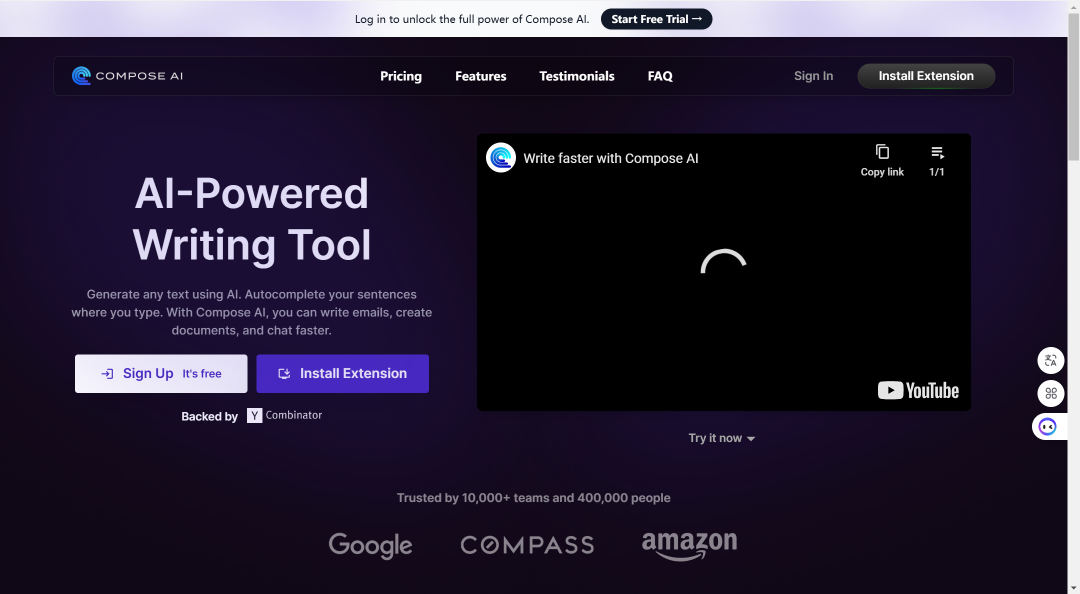The image size is (1080, 594).
Task: Click the 'Trusted by 10,000+ teams' text
Action: [x=533, y=498]
